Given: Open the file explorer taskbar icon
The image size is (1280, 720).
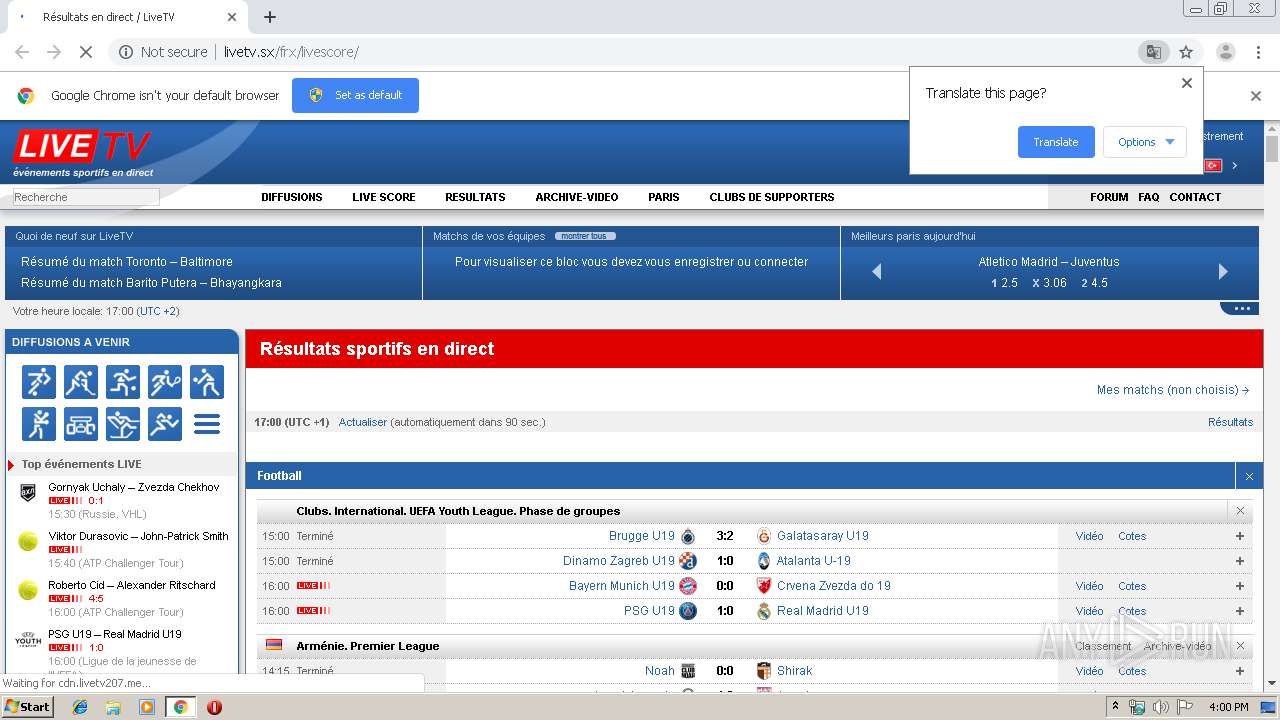Looking at the screenshot, I should [113, 707].
